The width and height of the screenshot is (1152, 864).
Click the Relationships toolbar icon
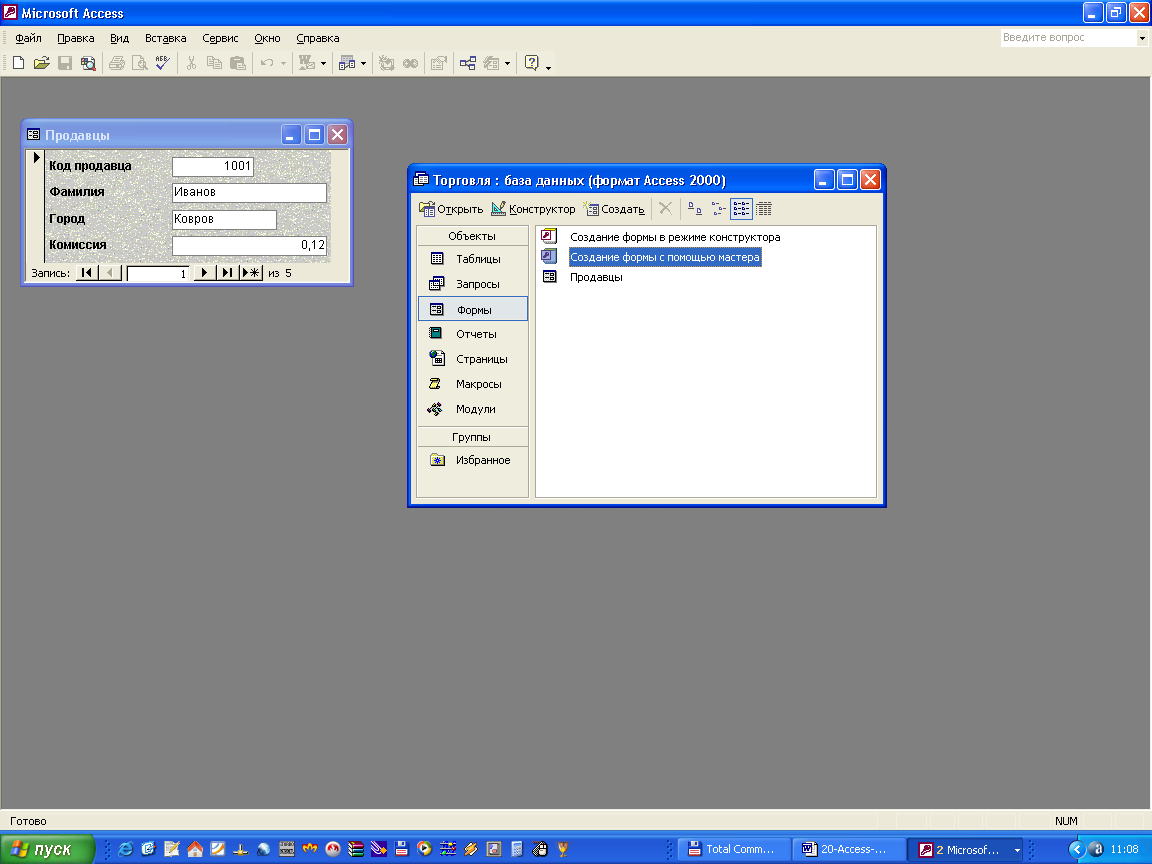pyautogui.click(x=467, y=63)
